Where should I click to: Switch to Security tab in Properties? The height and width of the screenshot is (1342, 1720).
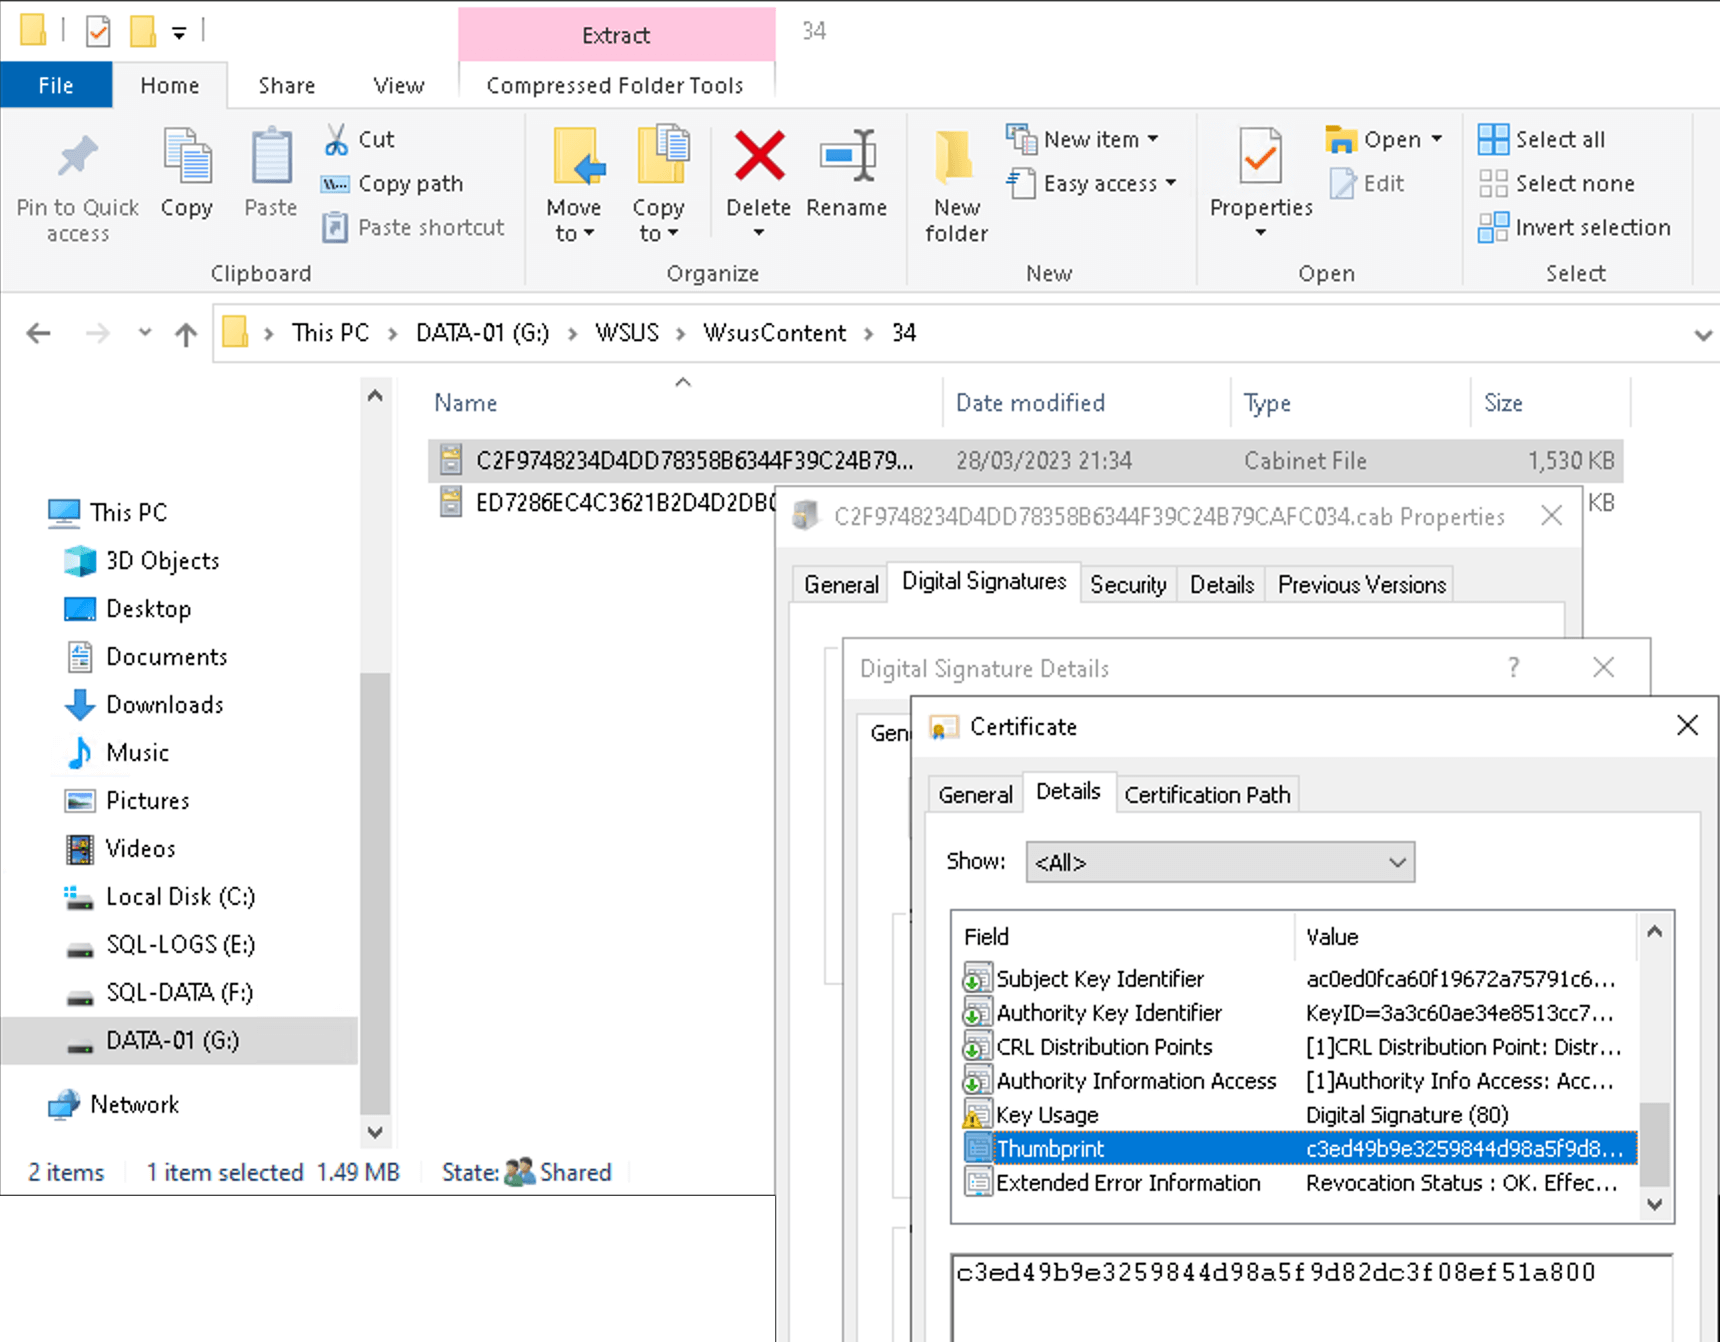coord(1128,585)
